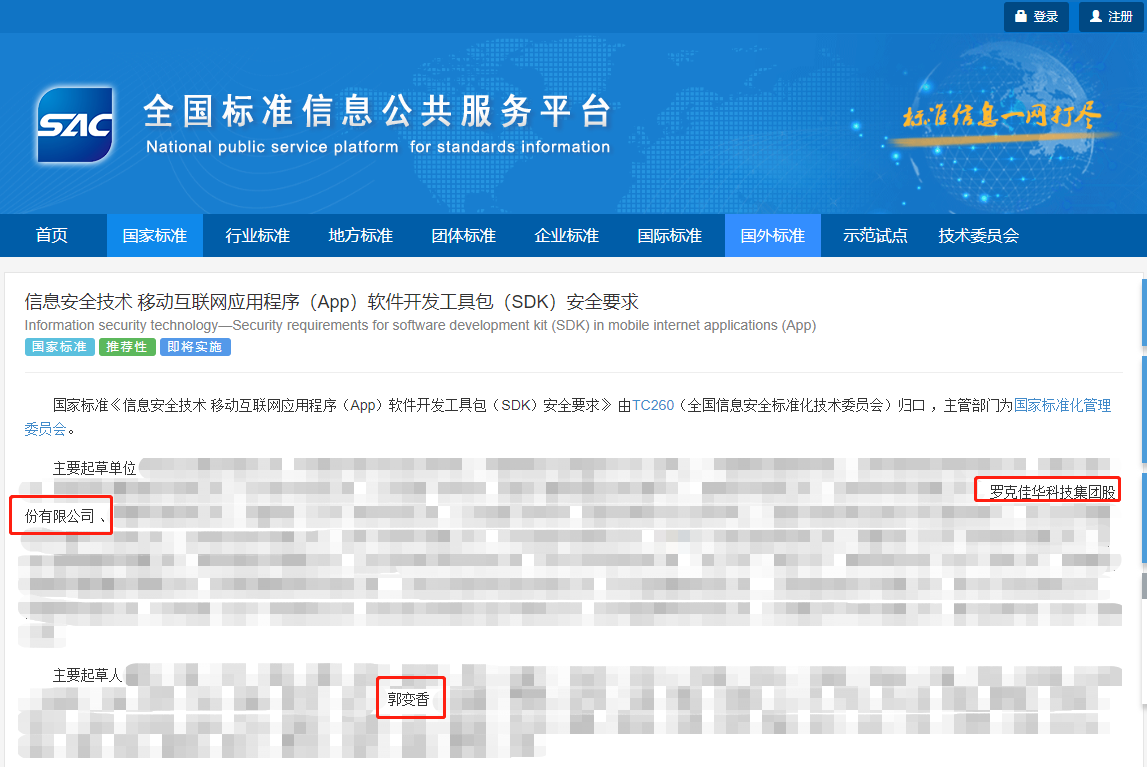Viewport: 1147px width, 767px height.
Task: Click the 注册 button
Action: (1109, 16)
